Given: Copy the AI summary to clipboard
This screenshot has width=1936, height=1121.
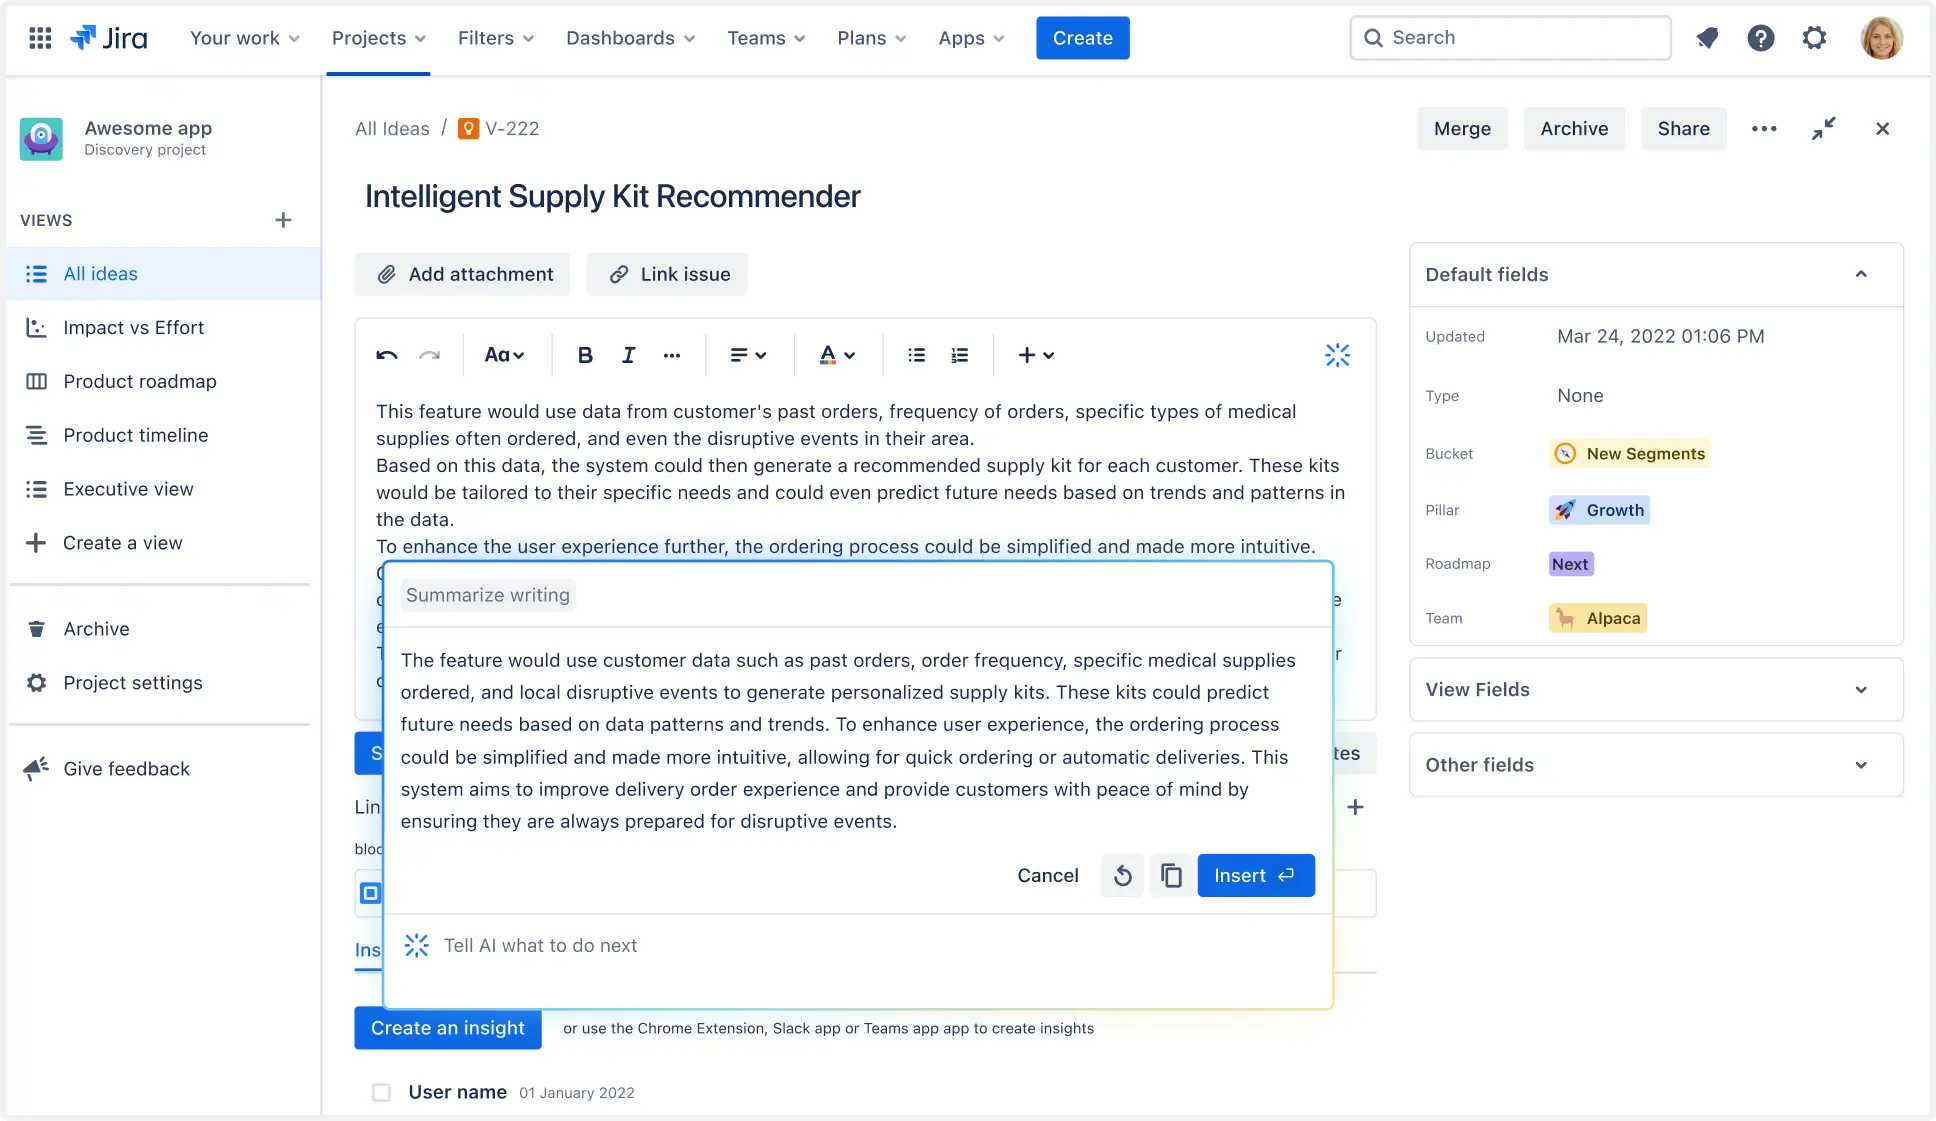Looking at the screenshot, I should tap(1170, 876).
